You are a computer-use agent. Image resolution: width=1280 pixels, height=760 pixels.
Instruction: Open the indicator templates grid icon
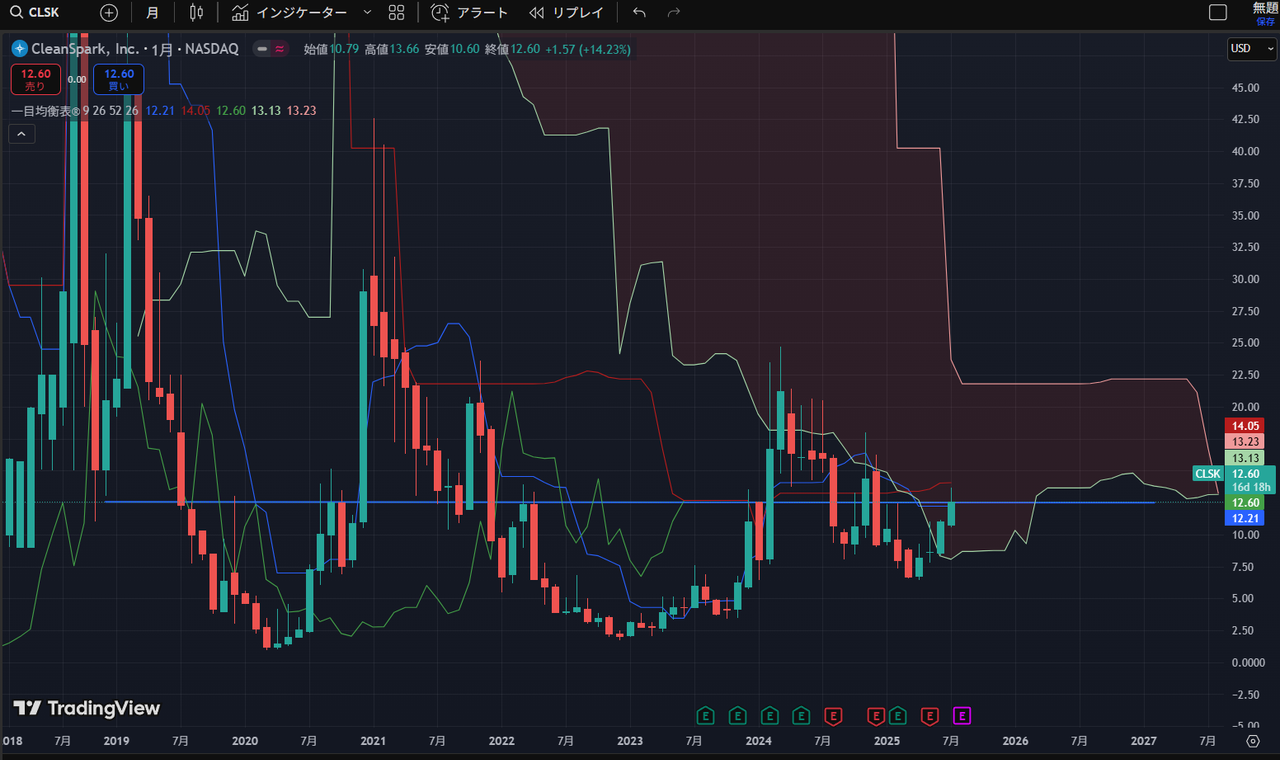(396, 13)
